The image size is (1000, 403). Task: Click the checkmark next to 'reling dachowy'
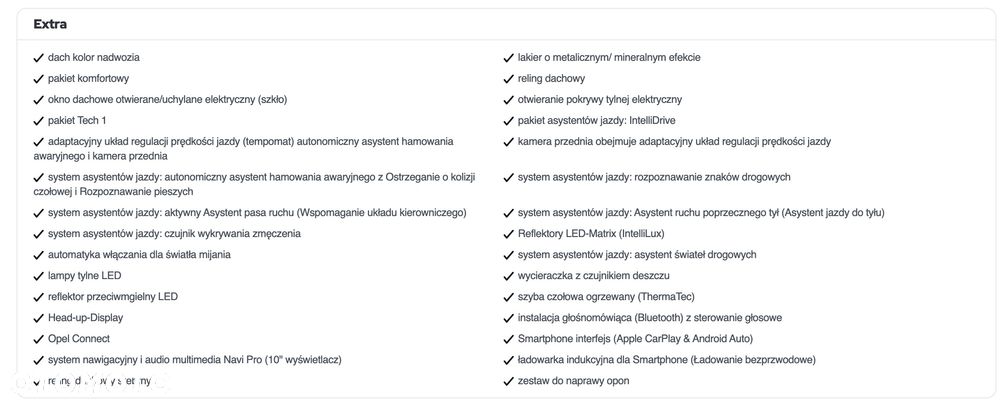tap(508, 79)
